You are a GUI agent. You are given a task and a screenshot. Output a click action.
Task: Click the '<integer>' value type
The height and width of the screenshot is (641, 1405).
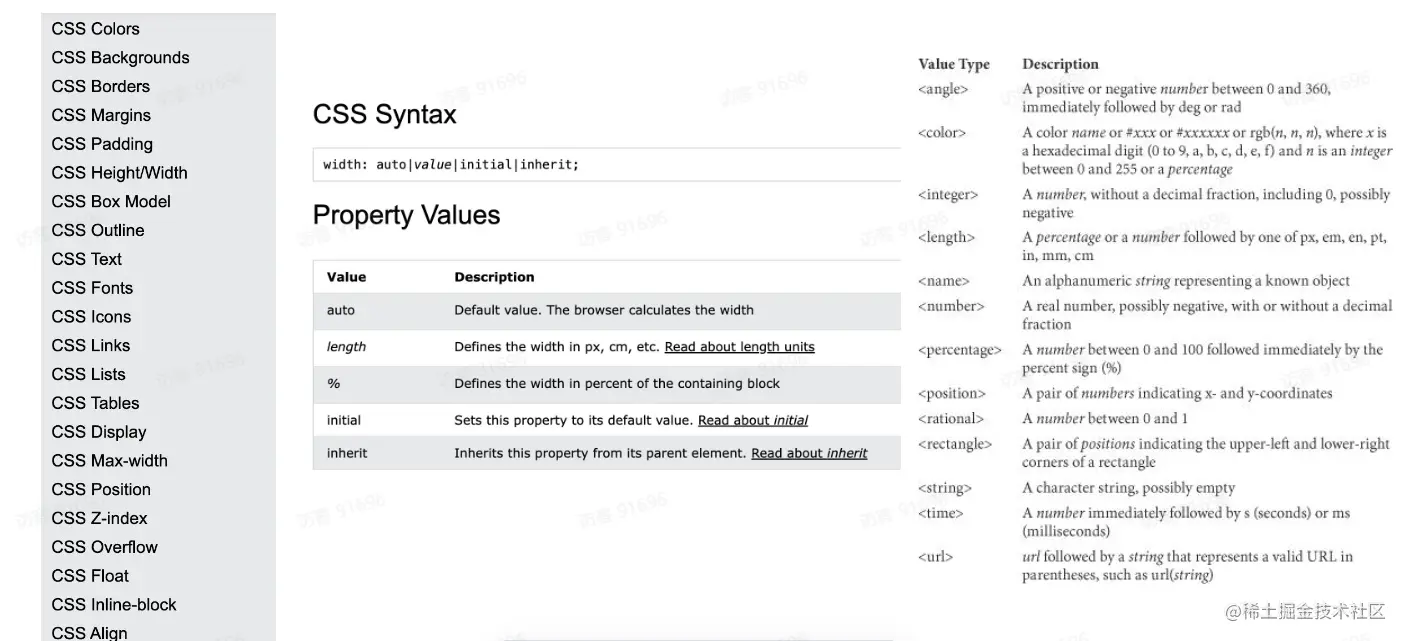pyautogui.click(x=948, y=194)
